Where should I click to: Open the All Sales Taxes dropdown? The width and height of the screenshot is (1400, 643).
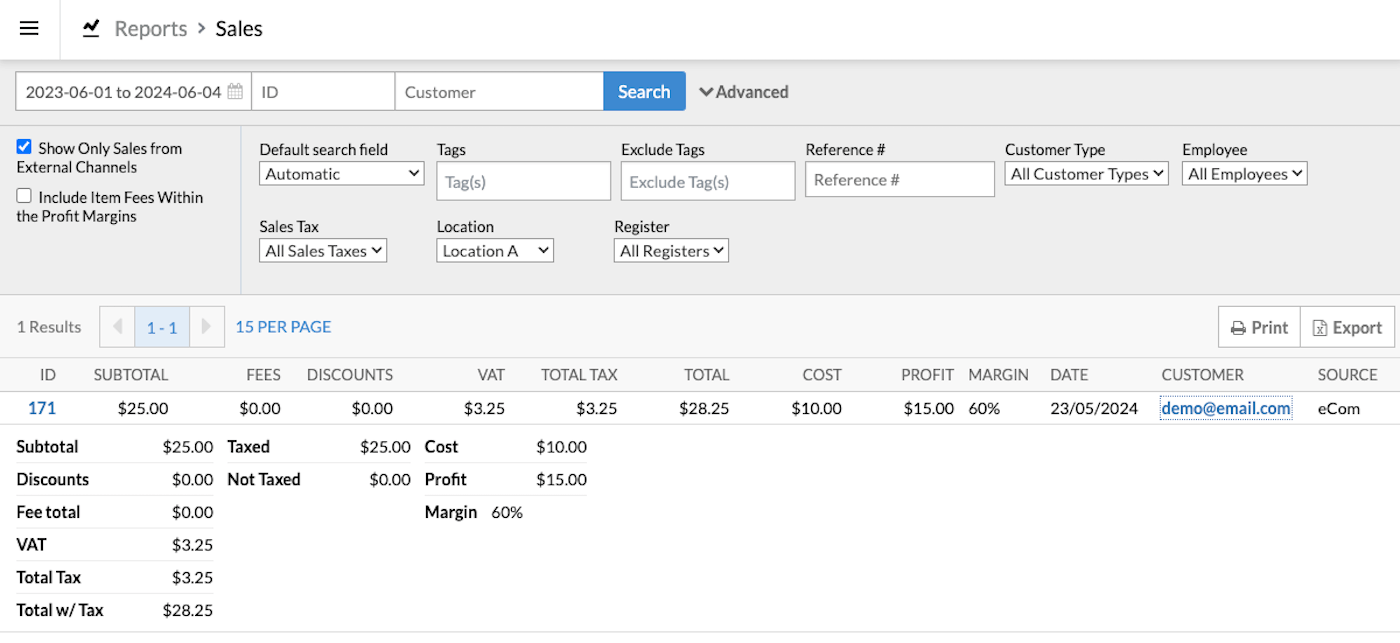pyautogui.click(x=323, y=251)
